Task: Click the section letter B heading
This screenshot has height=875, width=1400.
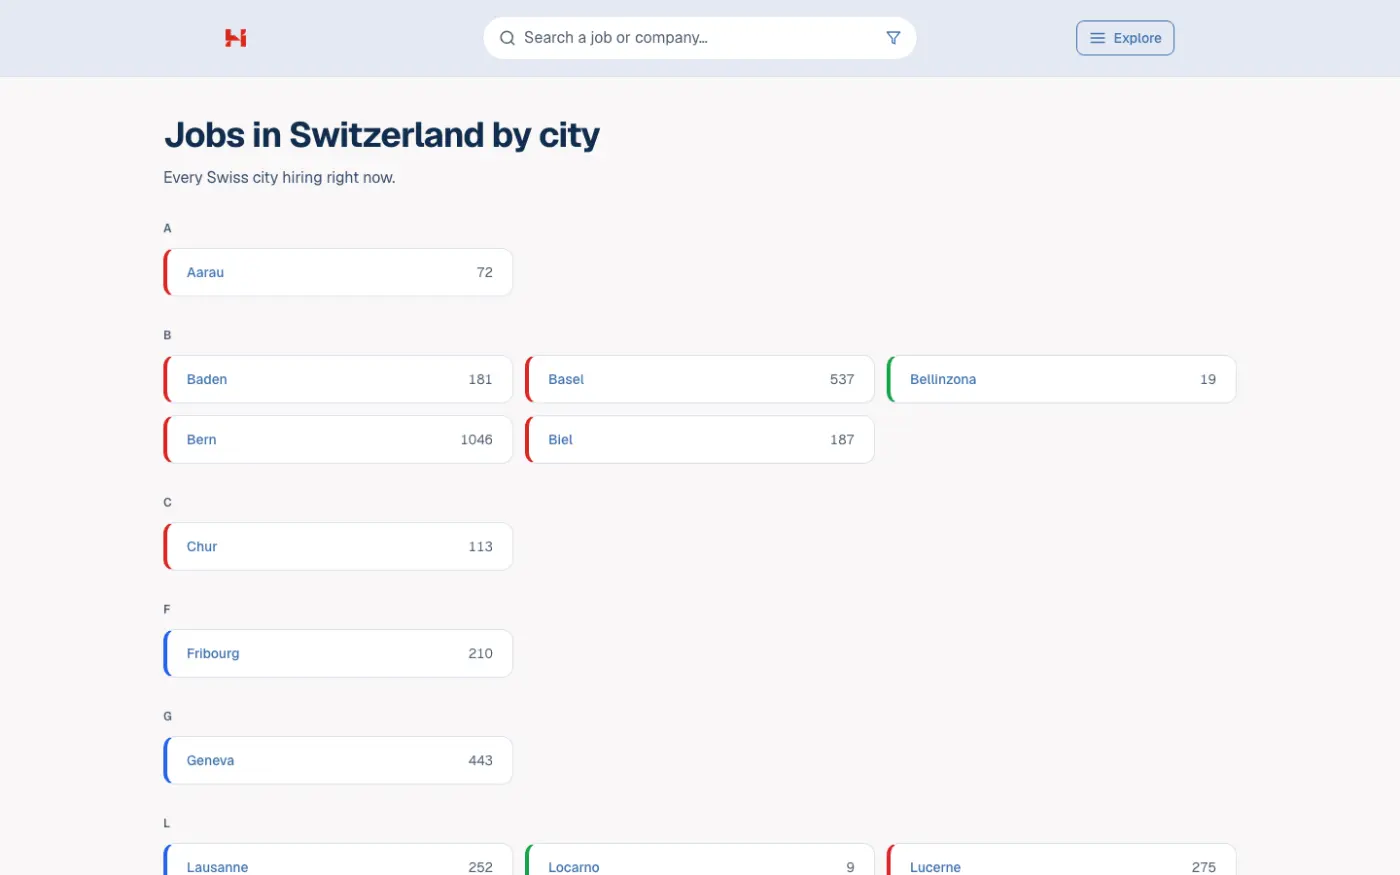Action: [x=167, y=335]
